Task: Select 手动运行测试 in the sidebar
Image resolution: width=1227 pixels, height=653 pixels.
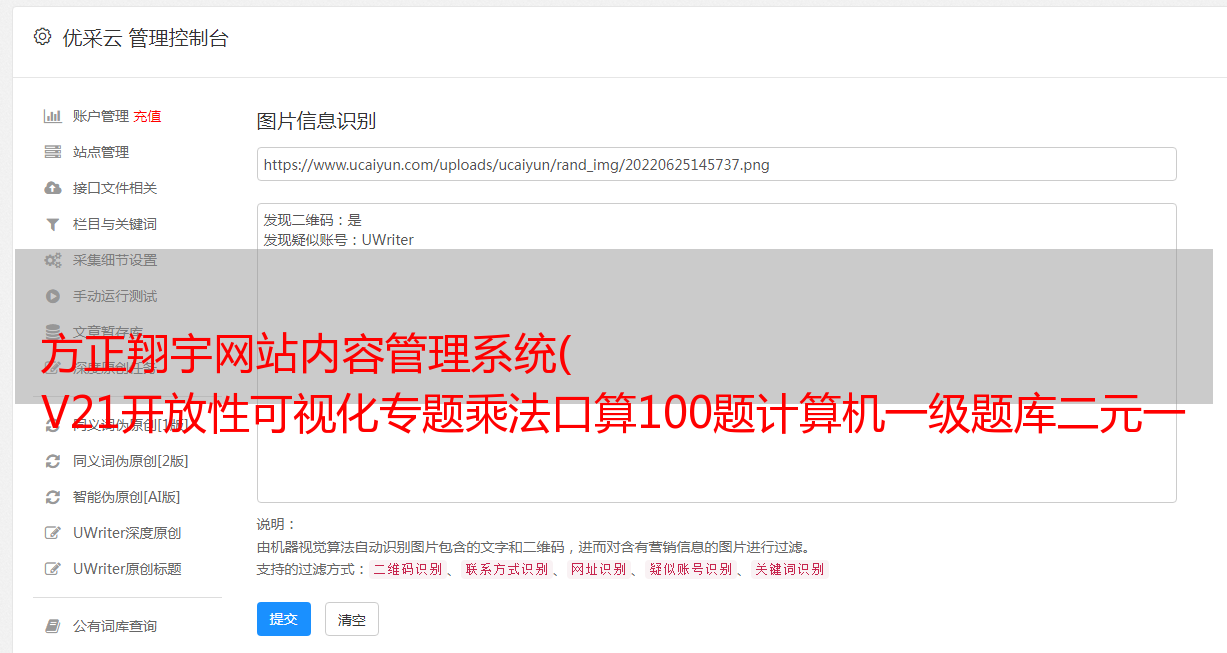Action: pos(115,296)
